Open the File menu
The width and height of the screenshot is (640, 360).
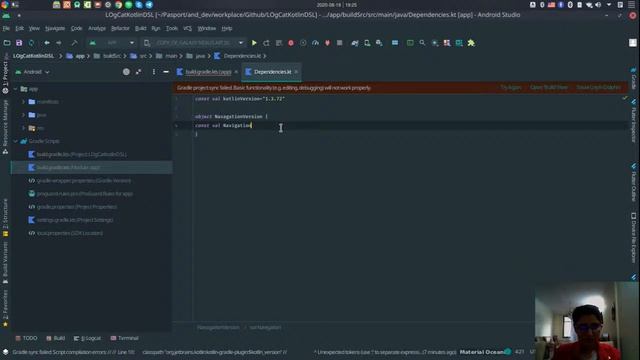coord(6,29)
